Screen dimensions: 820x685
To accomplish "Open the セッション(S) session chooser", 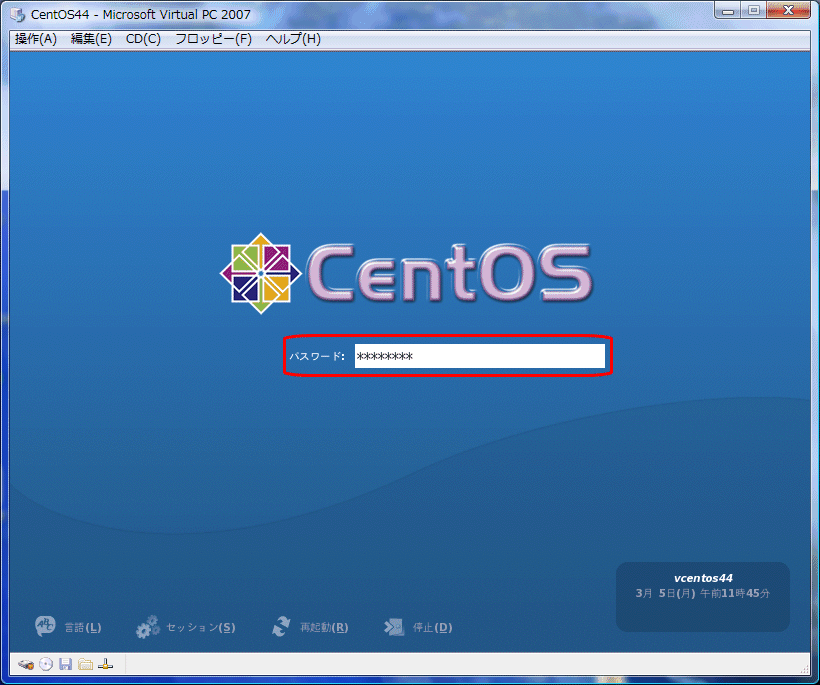I will pos(186,626).
